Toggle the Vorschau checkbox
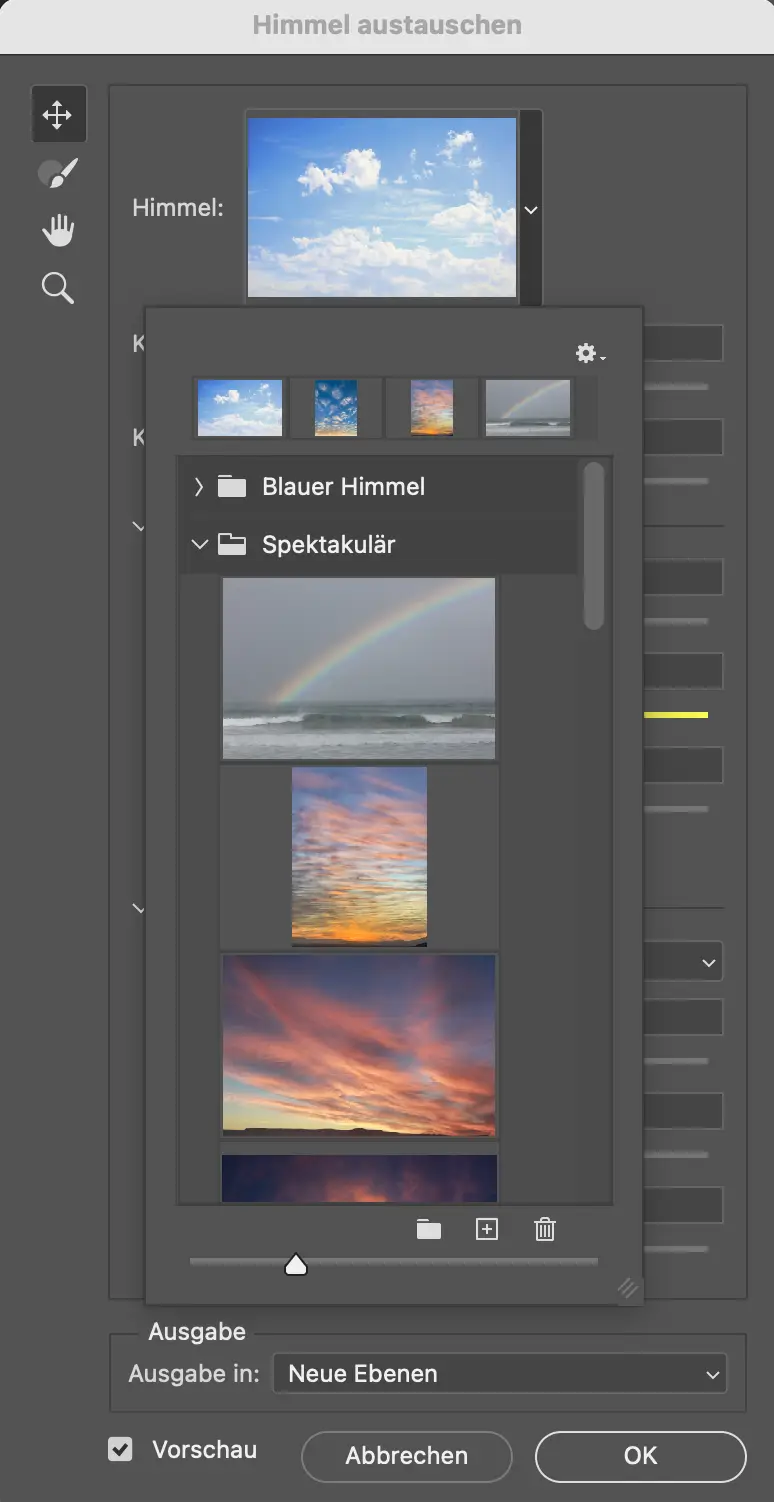 click(x=120, y=1449)
